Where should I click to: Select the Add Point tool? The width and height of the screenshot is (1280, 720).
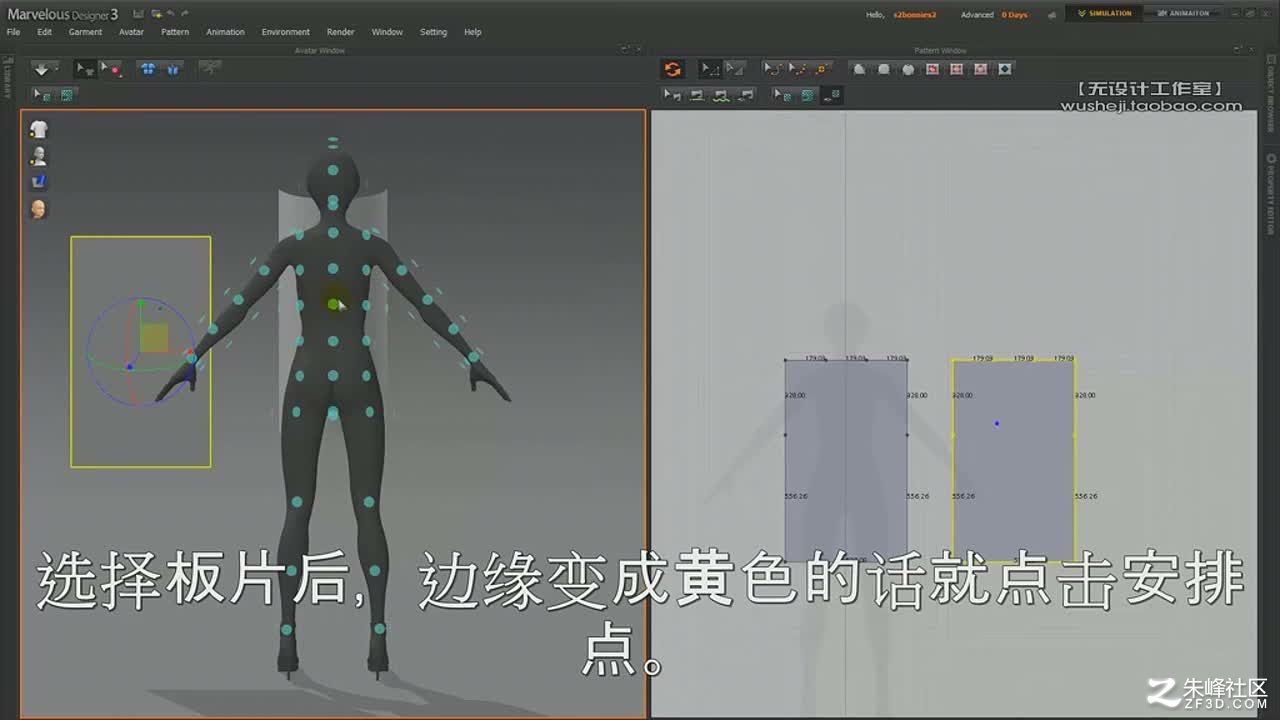click(x=821, y=69)
